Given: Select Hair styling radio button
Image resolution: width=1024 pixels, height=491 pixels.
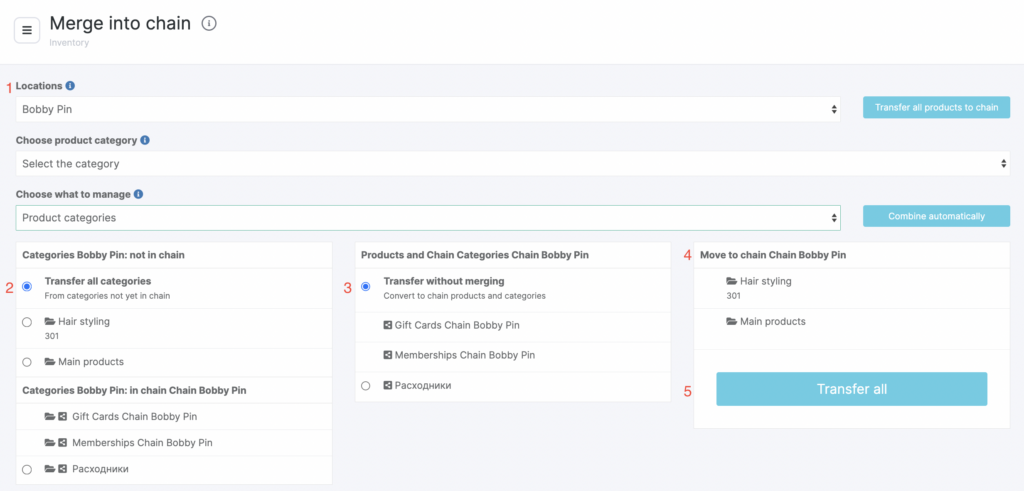Looking at the screenshot, I should point(27,322).
